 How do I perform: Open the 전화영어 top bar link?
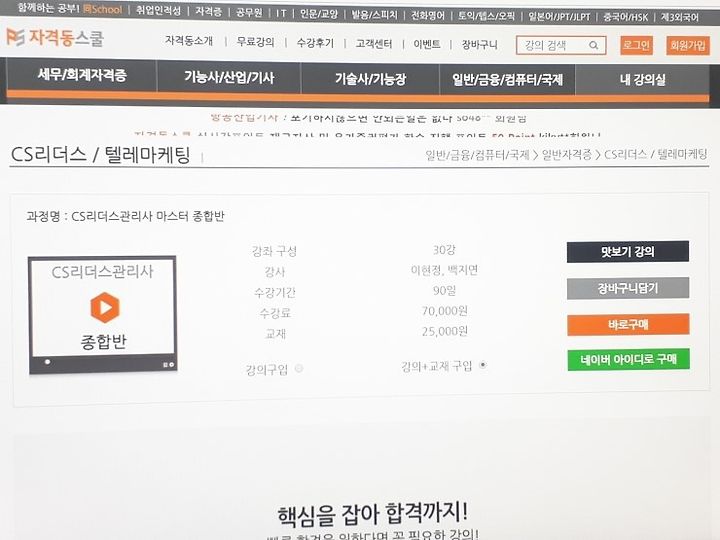pos(428,16)
